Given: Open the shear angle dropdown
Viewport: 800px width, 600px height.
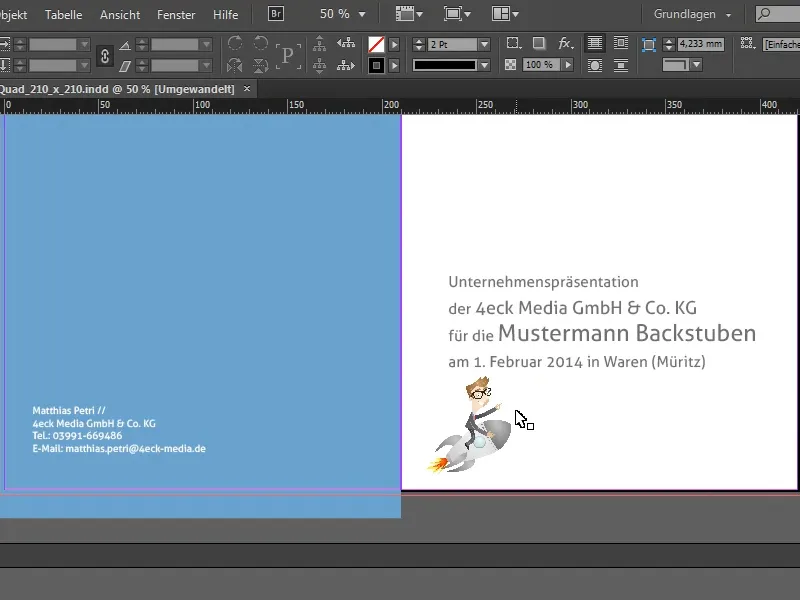Looking at the screenshot, I should click(x=206, y=65).
